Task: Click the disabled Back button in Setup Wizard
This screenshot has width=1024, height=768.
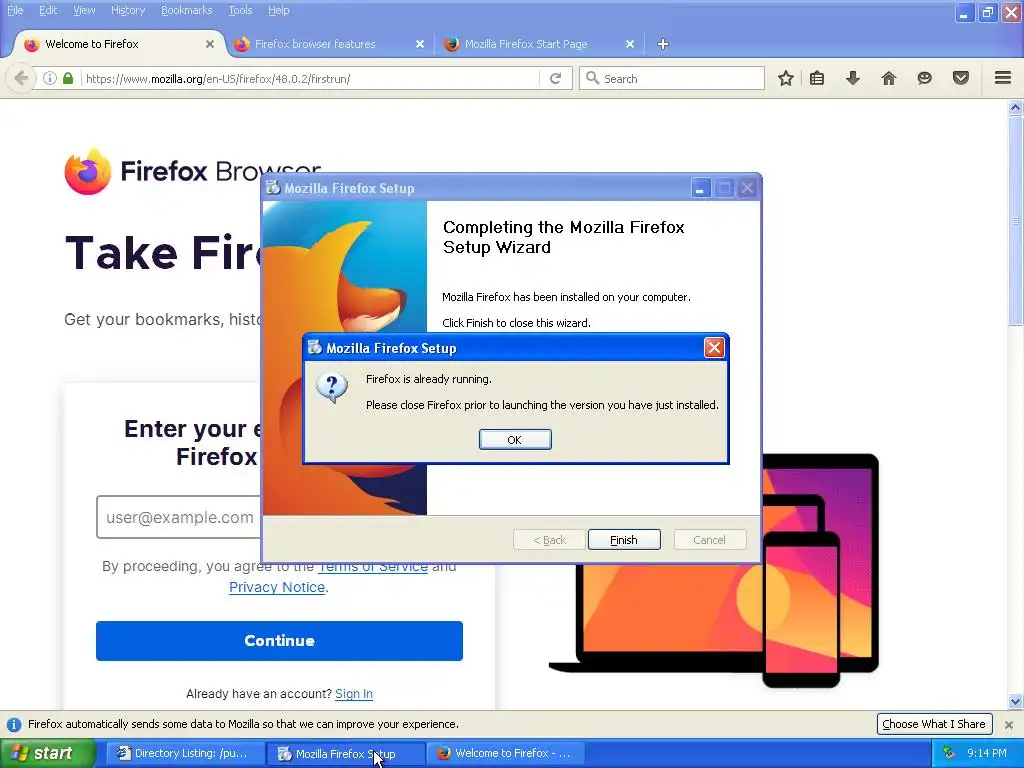Action: pos(549,539)
